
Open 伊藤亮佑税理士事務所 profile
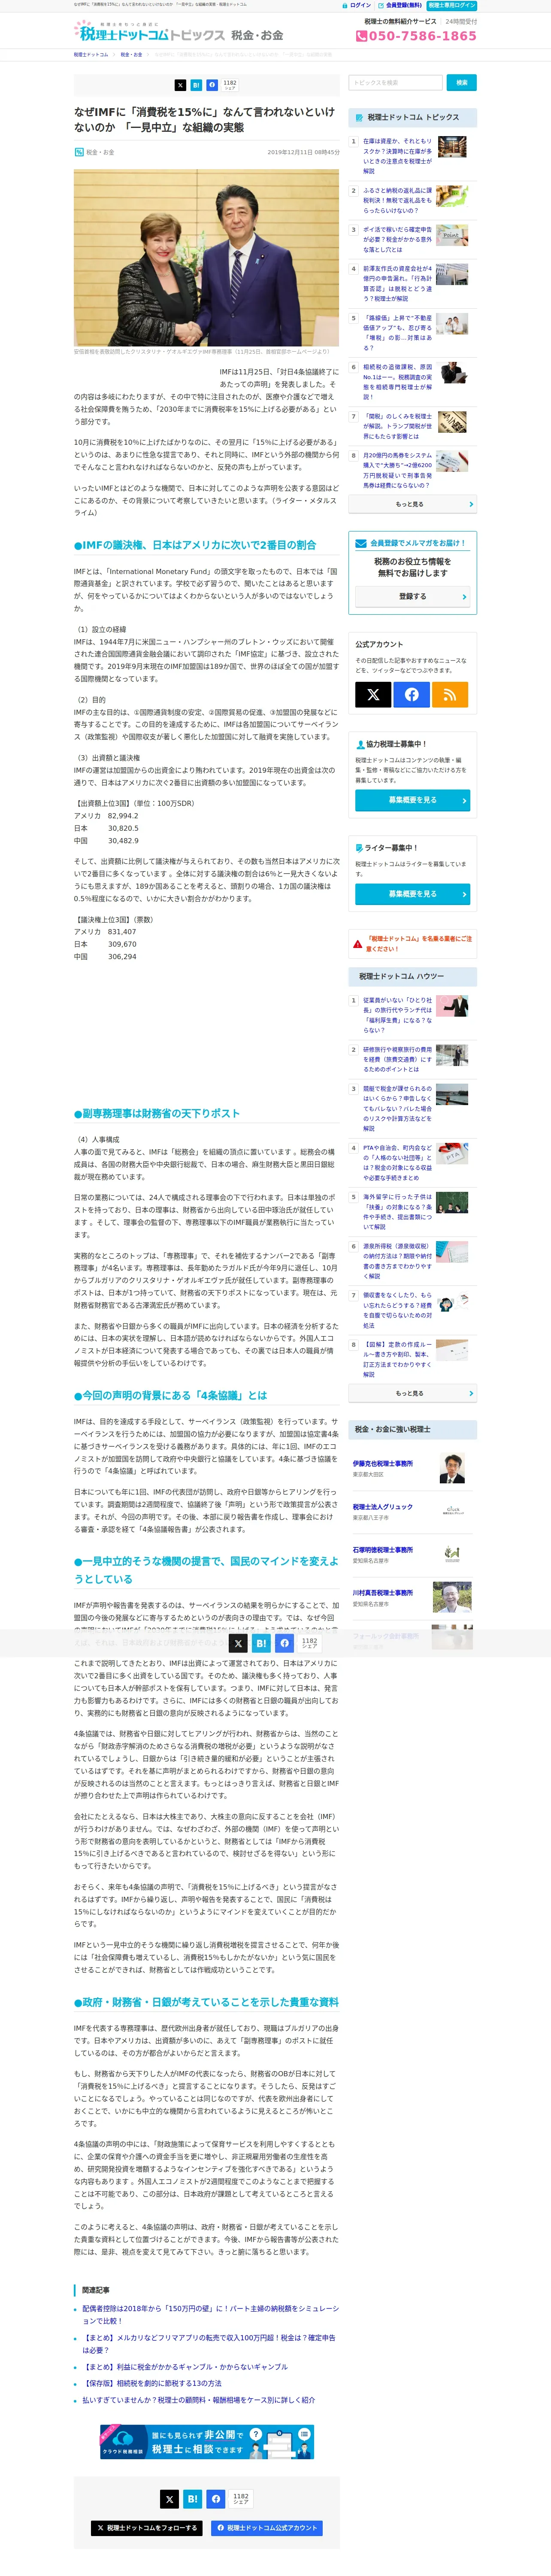(383, 1464)
